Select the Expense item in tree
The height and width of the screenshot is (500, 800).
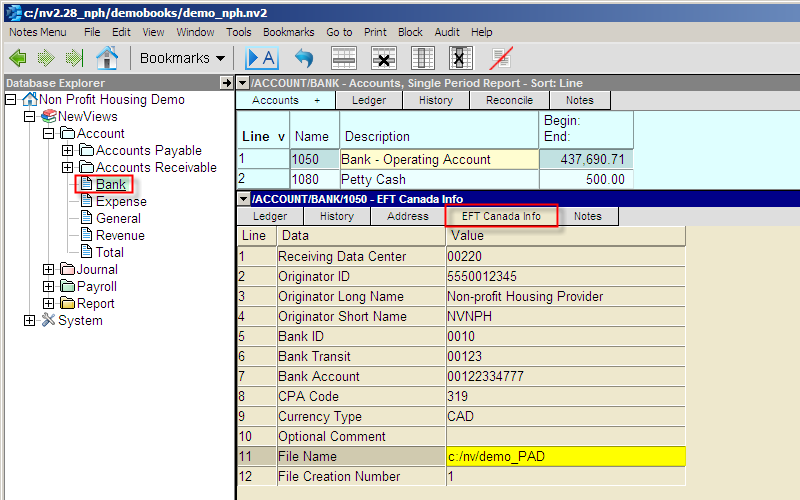point(120,202)
